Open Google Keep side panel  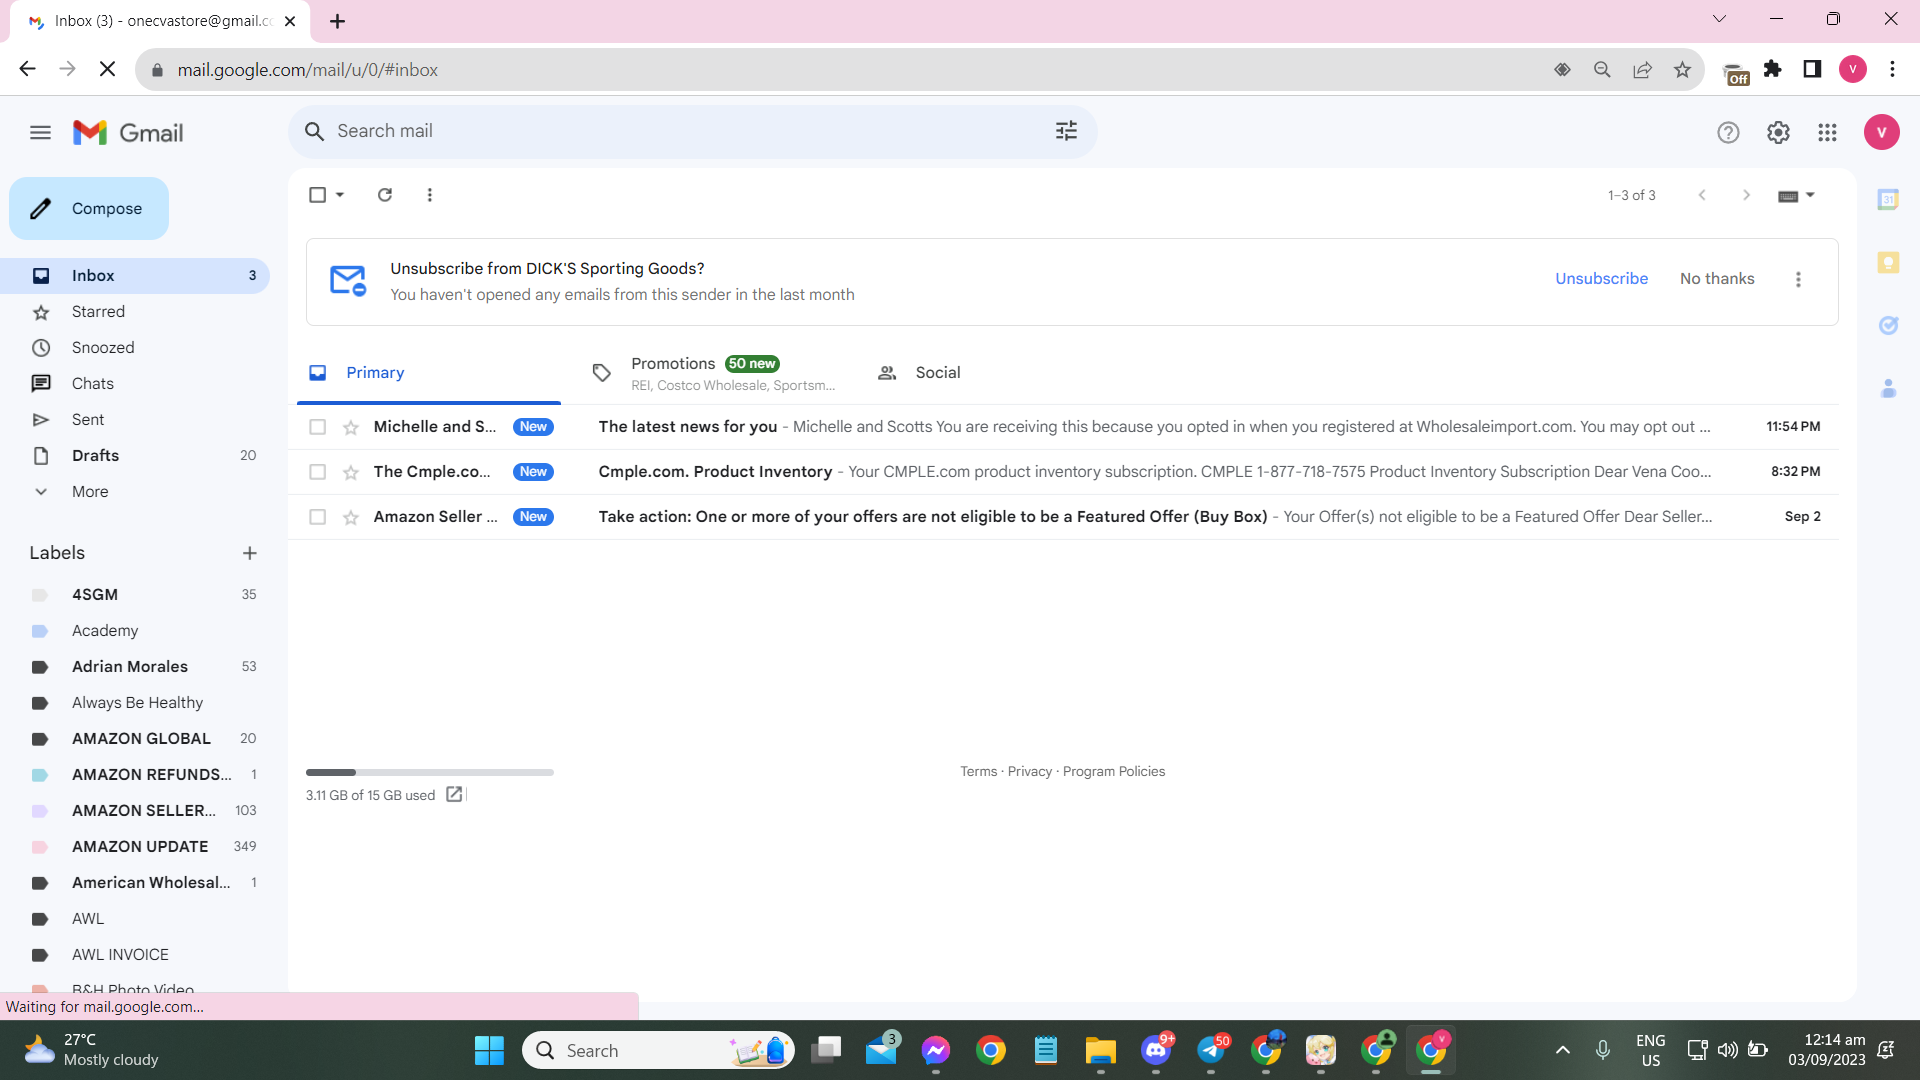pyautogui.click(x=1888, y=263)
